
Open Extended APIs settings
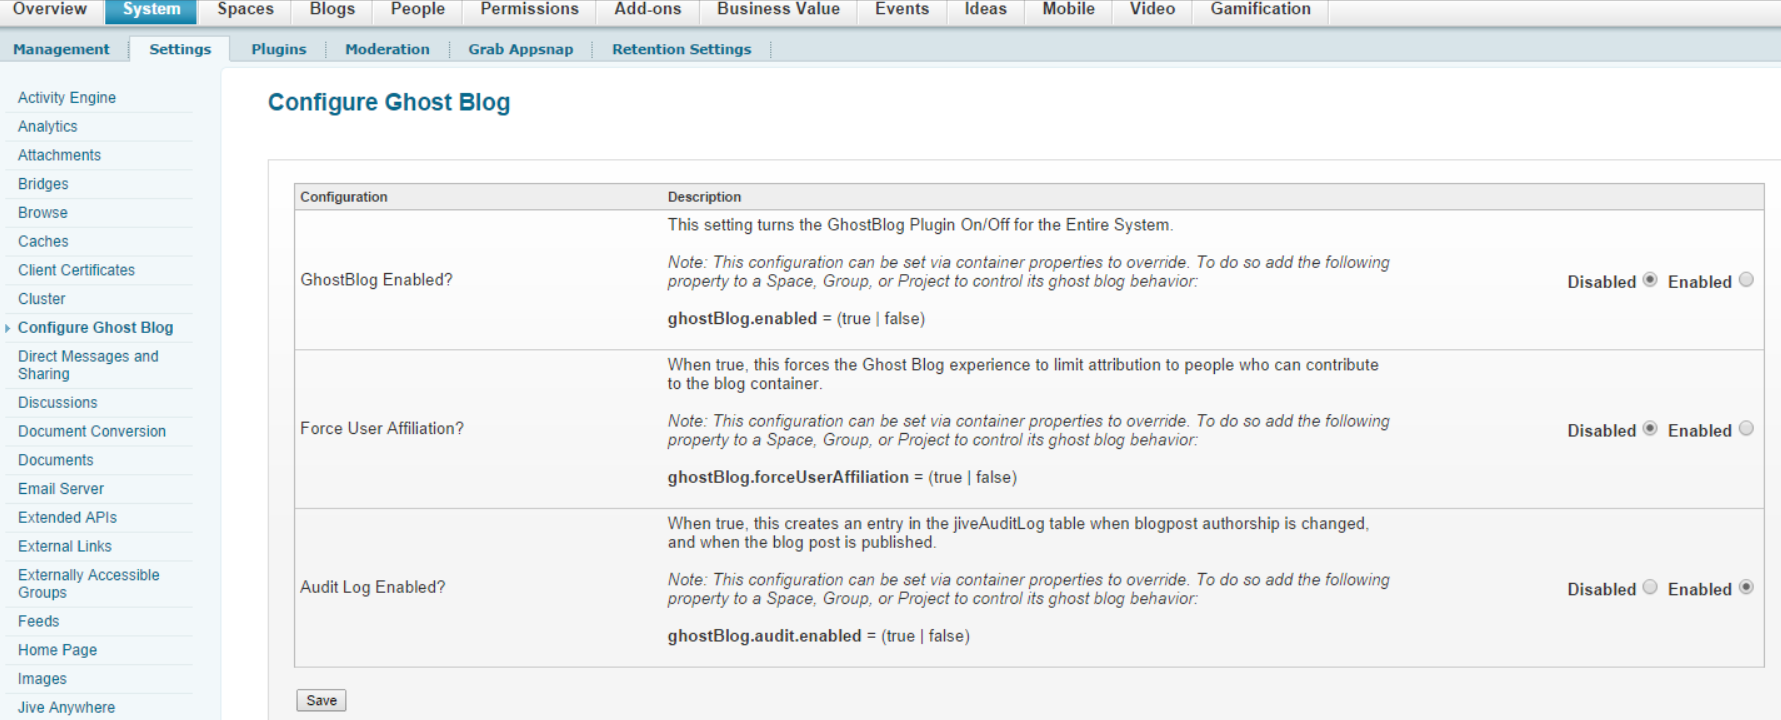[x=67, y=518]
